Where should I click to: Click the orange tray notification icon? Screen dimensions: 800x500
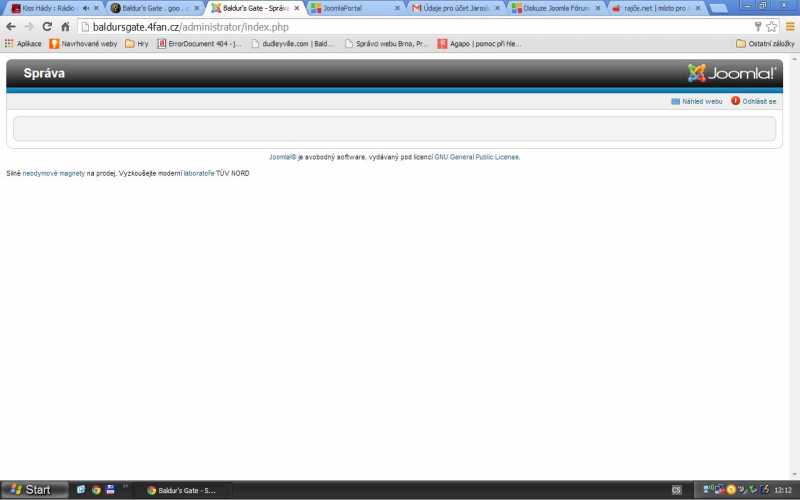731,490
